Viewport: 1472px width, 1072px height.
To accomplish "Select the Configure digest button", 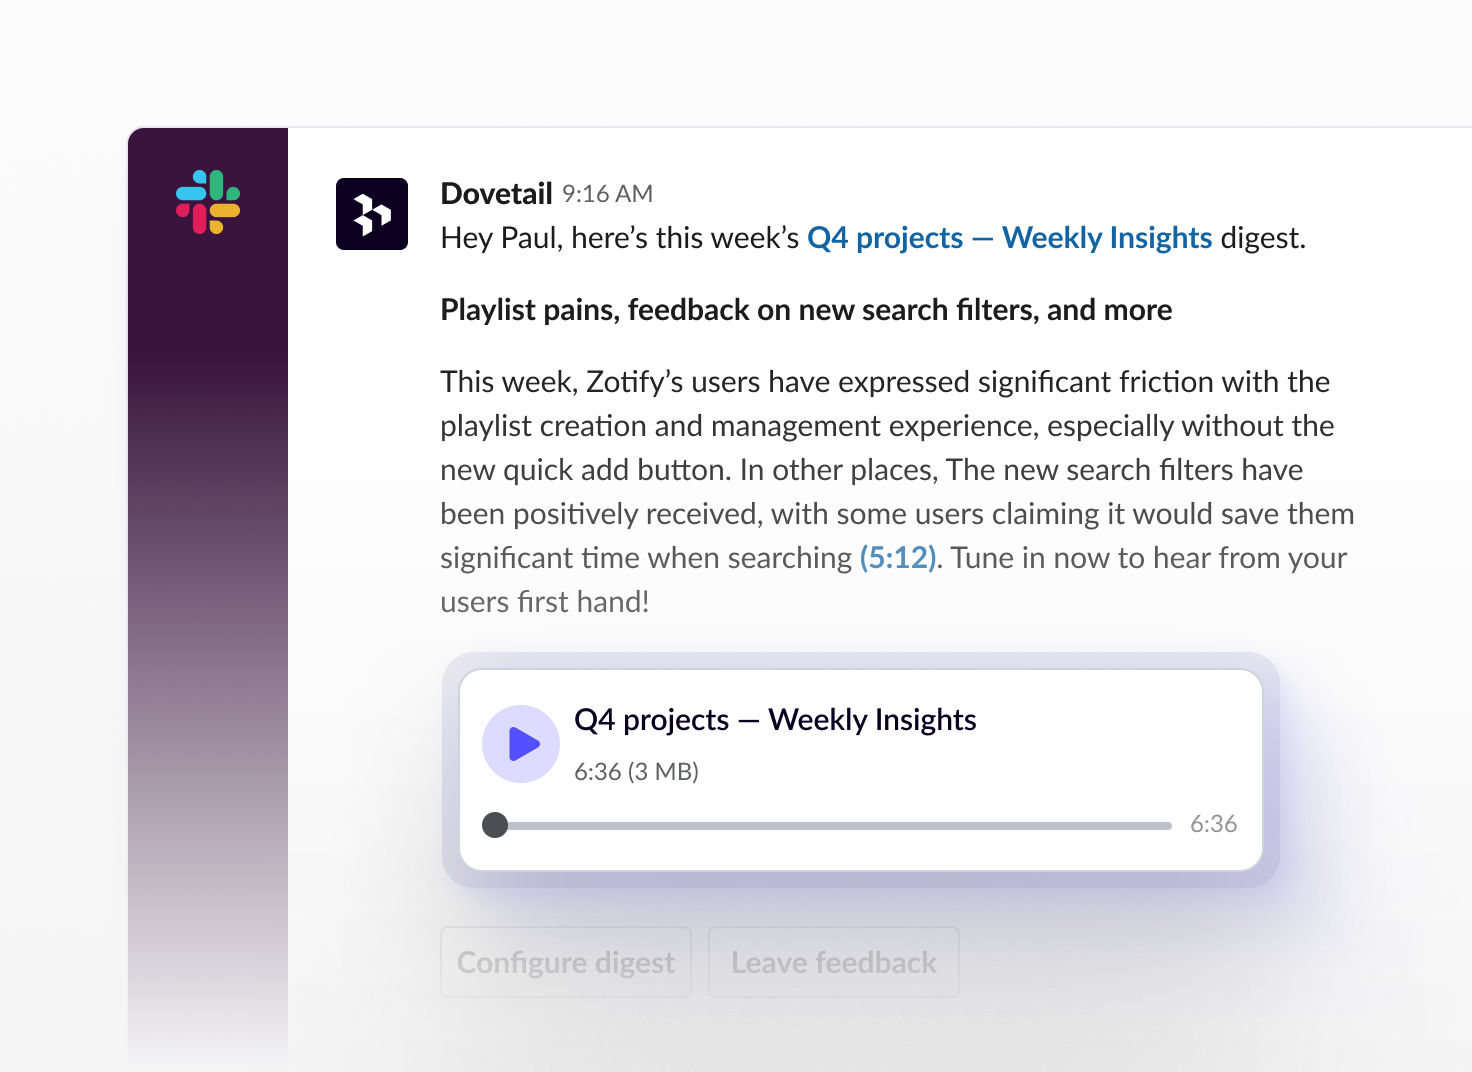I will [566, 962].
